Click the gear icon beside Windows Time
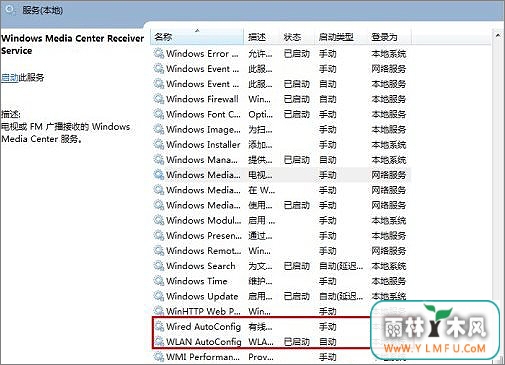 pyautogui.click(x=159, y=281)
